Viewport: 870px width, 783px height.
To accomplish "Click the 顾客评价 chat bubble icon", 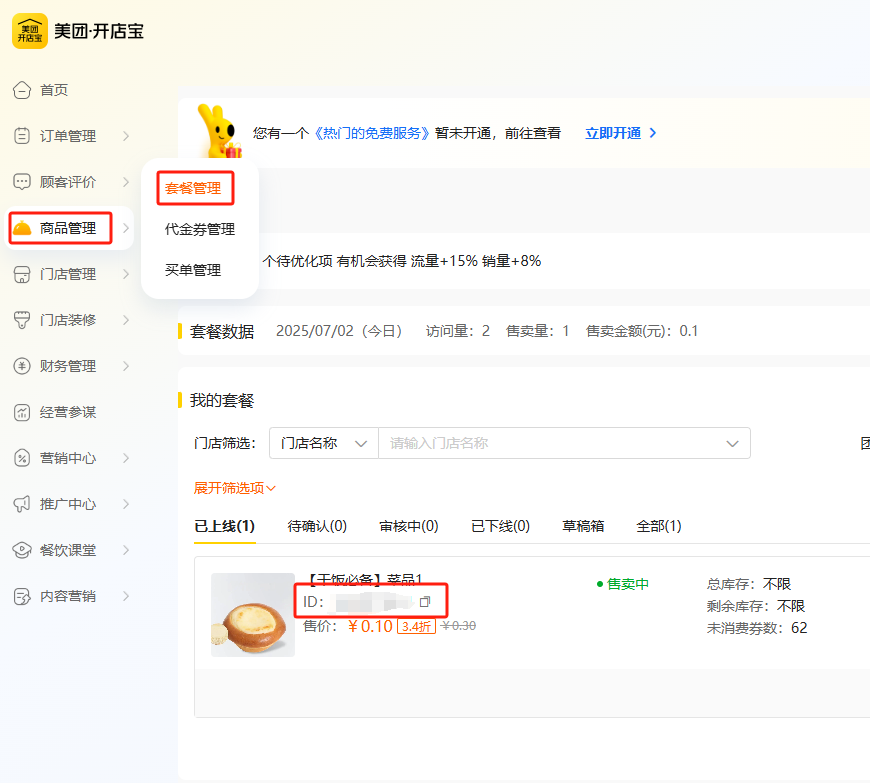I will tap(22, 182).
